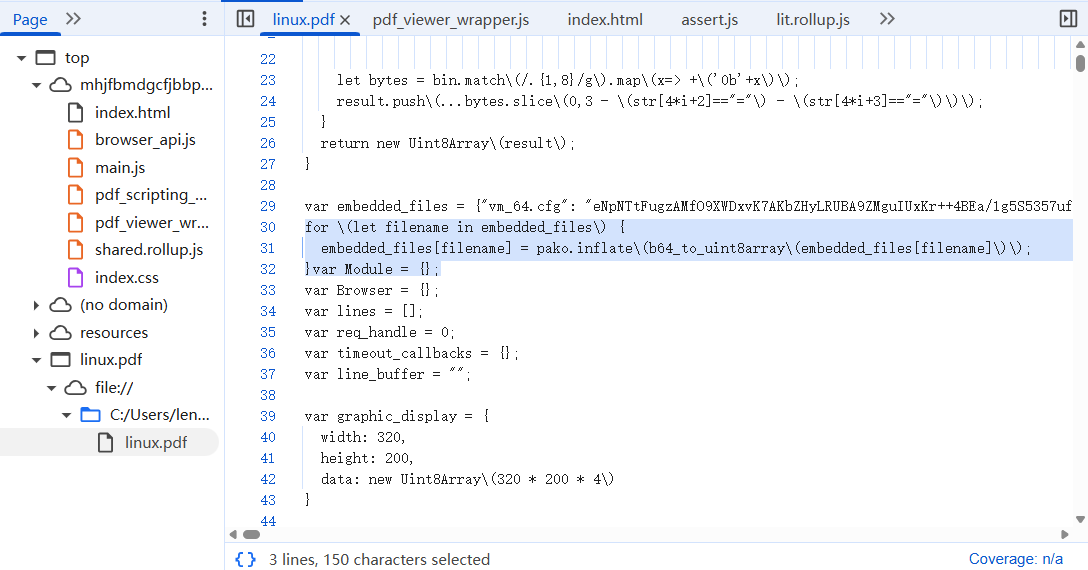This screenshot has height=570, width=1088.
Task: Click line number 32 in the gutter
Action: [268, 269]
